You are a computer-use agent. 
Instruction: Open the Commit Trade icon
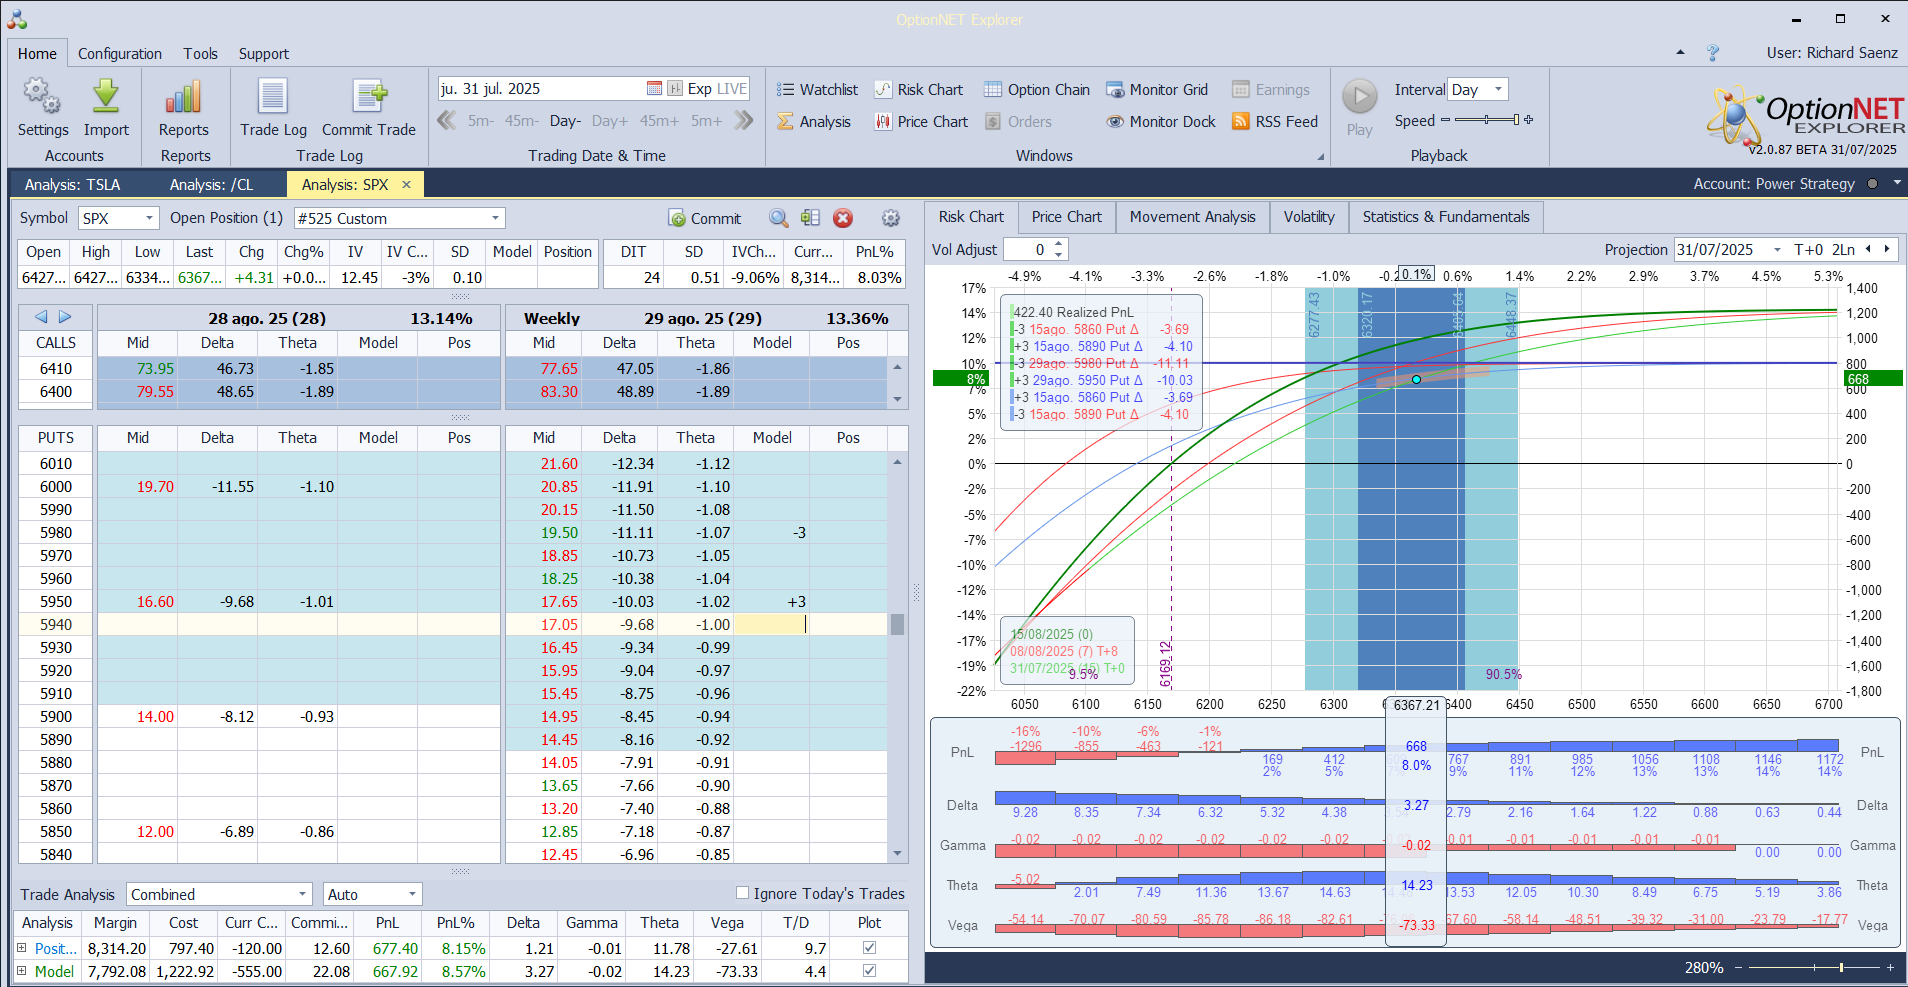[369, 108]
